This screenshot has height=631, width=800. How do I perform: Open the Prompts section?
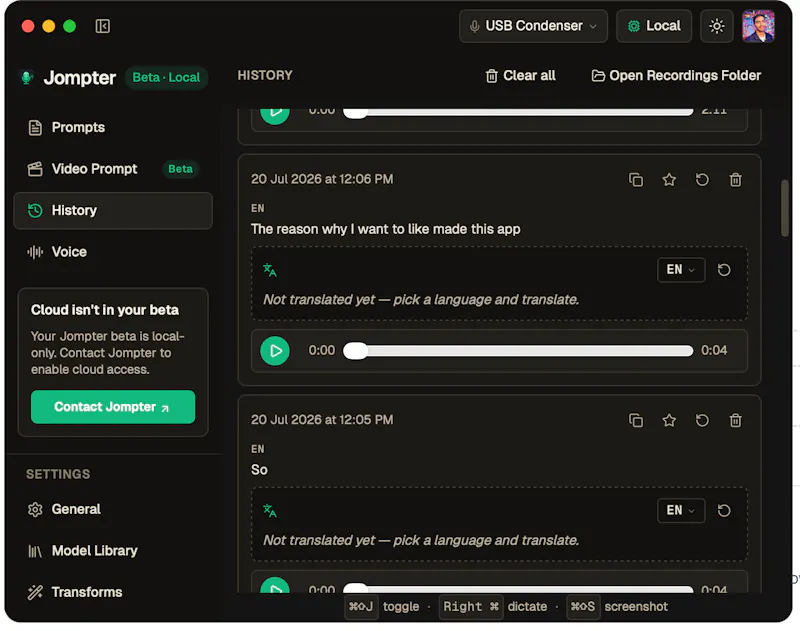click(x=113, y=128)
